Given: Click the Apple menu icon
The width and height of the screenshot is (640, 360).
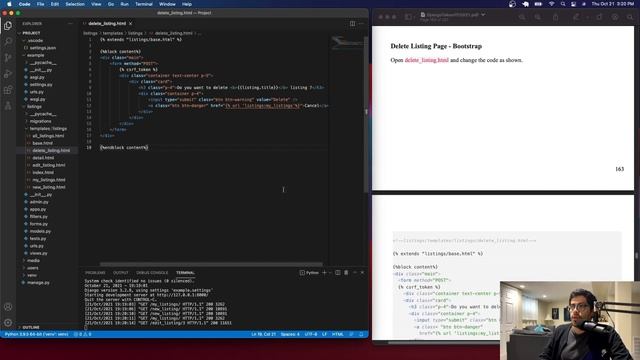Looking at the screenshot, I should [9, 4].
